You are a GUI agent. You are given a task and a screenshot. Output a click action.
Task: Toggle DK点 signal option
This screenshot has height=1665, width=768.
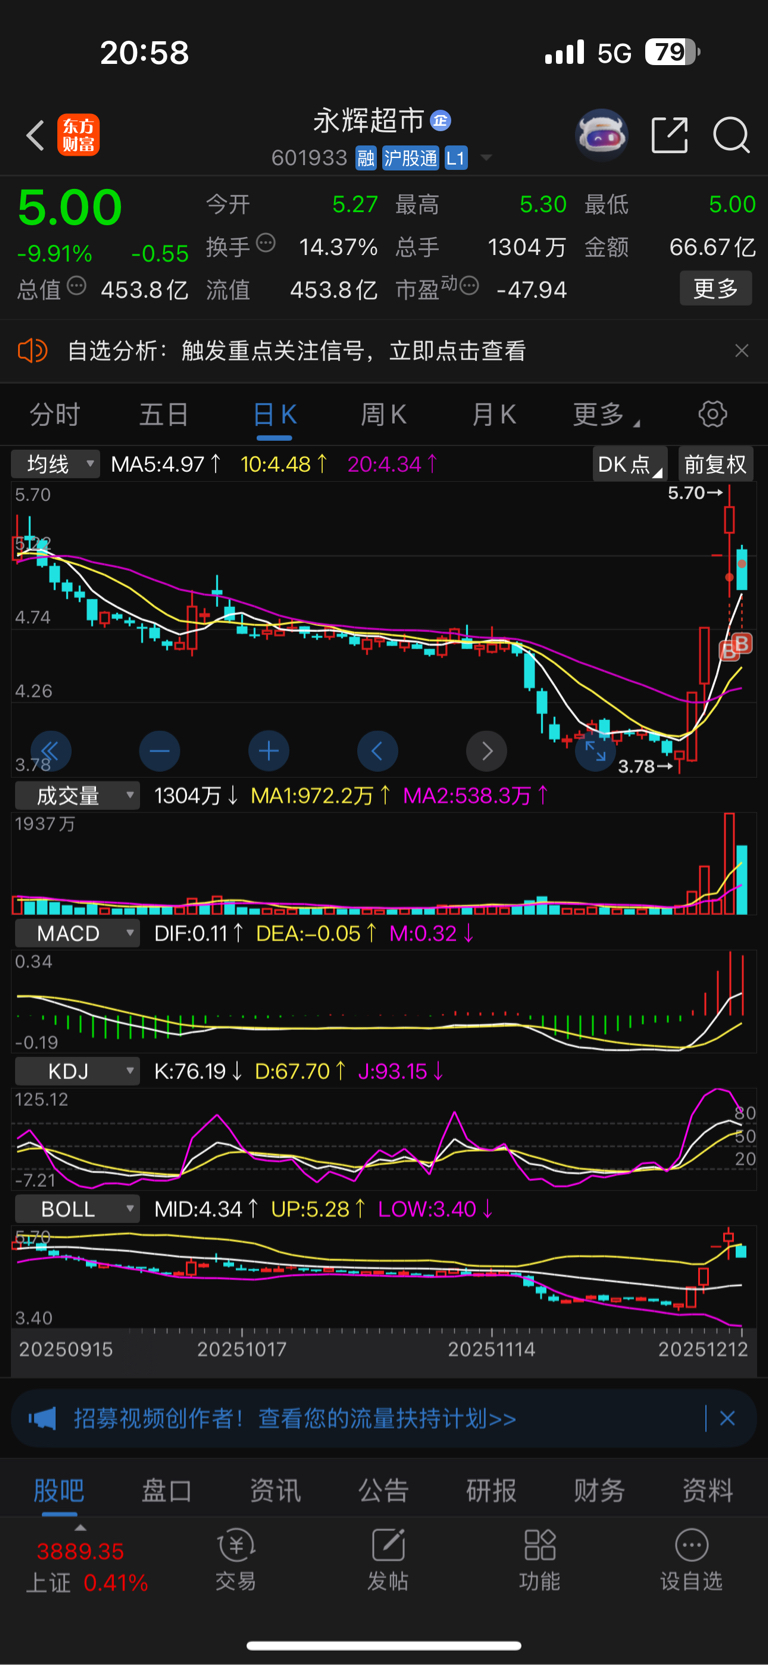pos(630,464)
